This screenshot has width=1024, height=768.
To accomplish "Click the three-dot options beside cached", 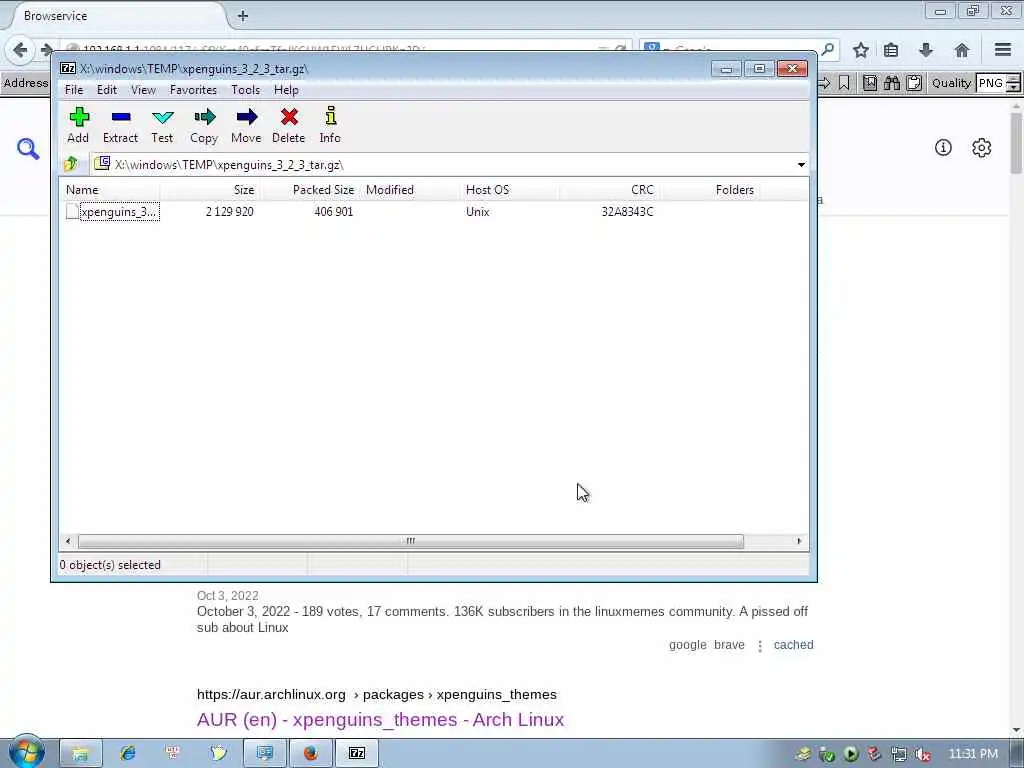I will pos(760,646).
